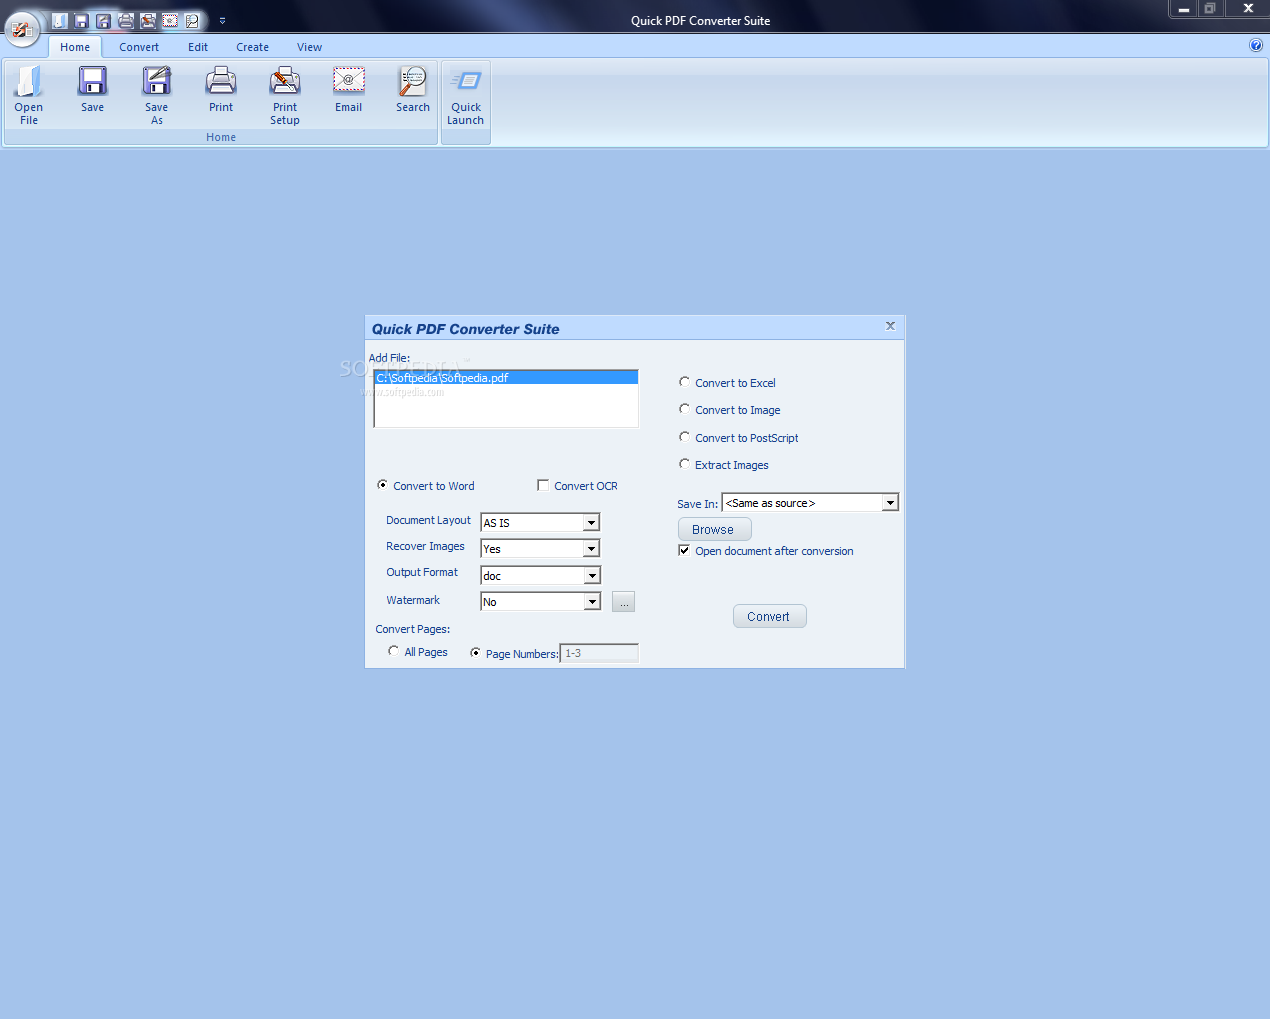Switch to the Home ribbon tab
Screen dimensions: 1271x1020
pos(75,47)
